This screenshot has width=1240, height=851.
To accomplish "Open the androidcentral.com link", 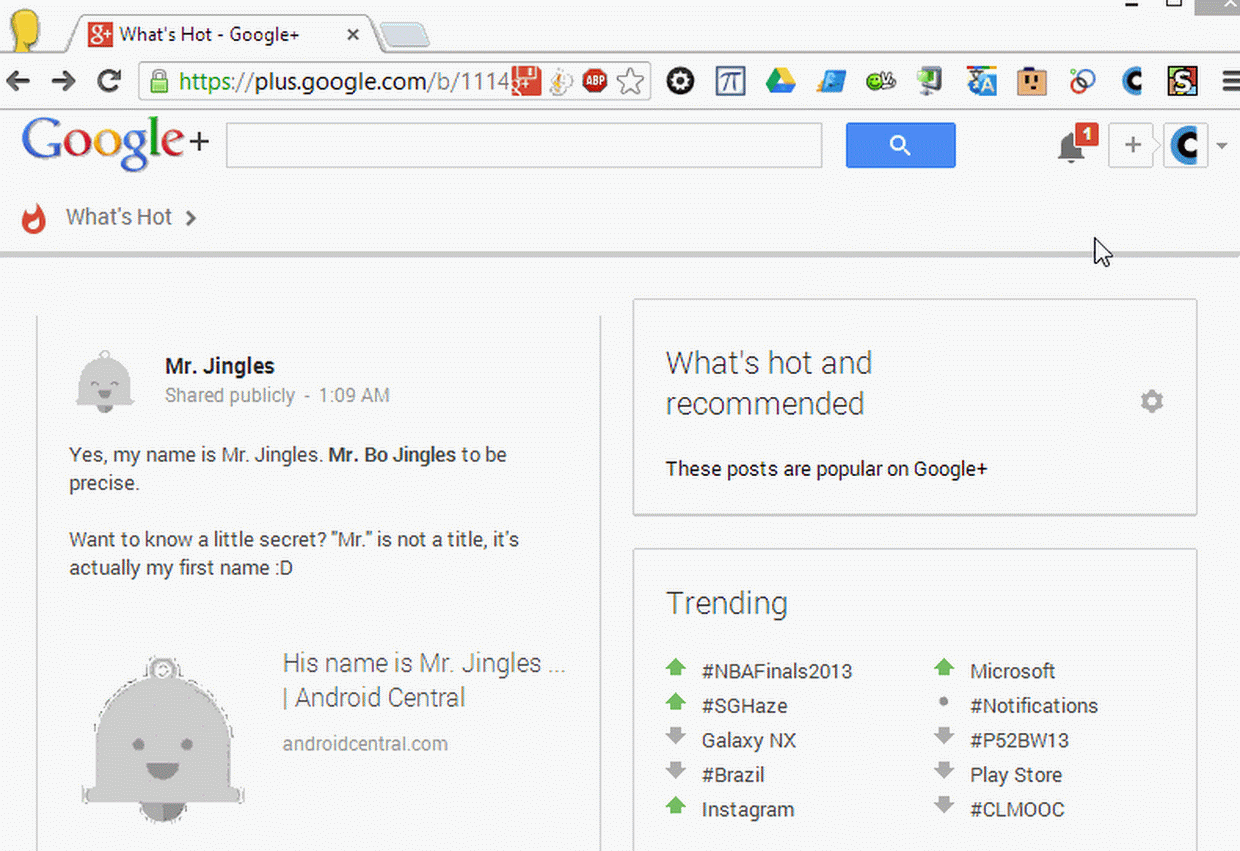I will 365,744.
